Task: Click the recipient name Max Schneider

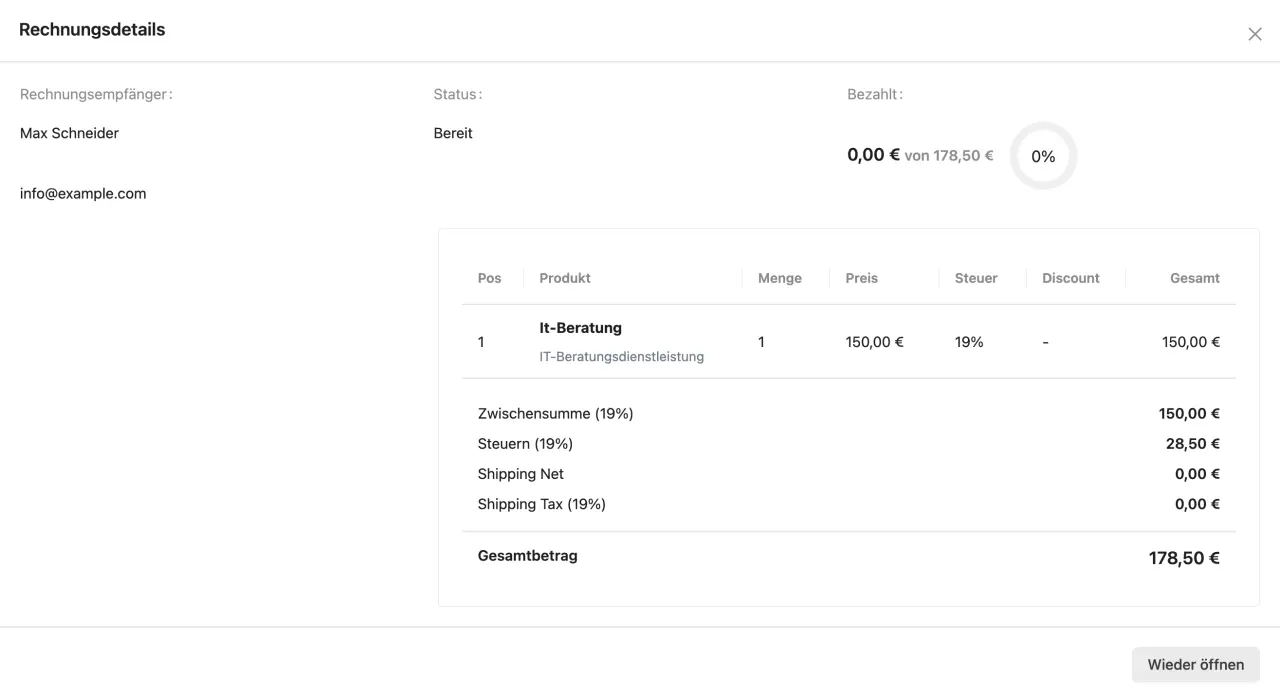Action: point(69,133)
